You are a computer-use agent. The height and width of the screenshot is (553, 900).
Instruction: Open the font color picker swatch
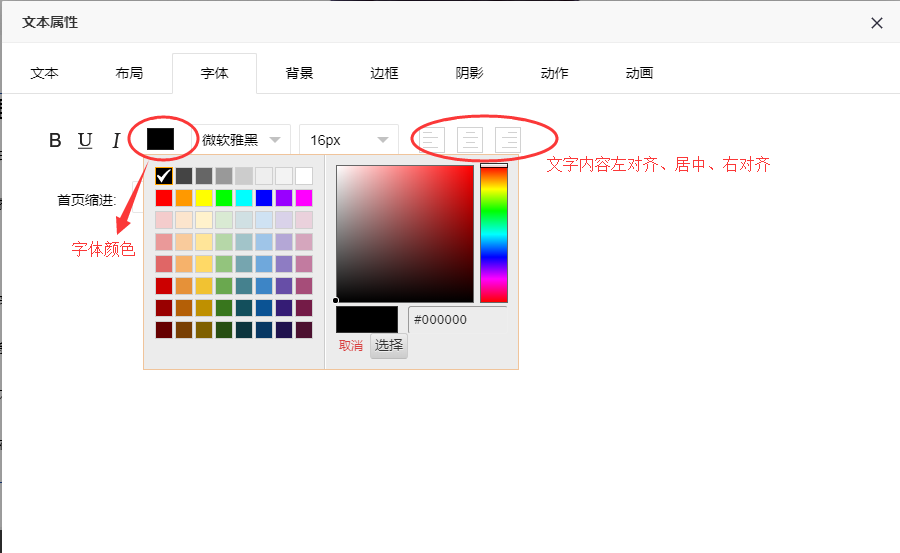point(160,139)
